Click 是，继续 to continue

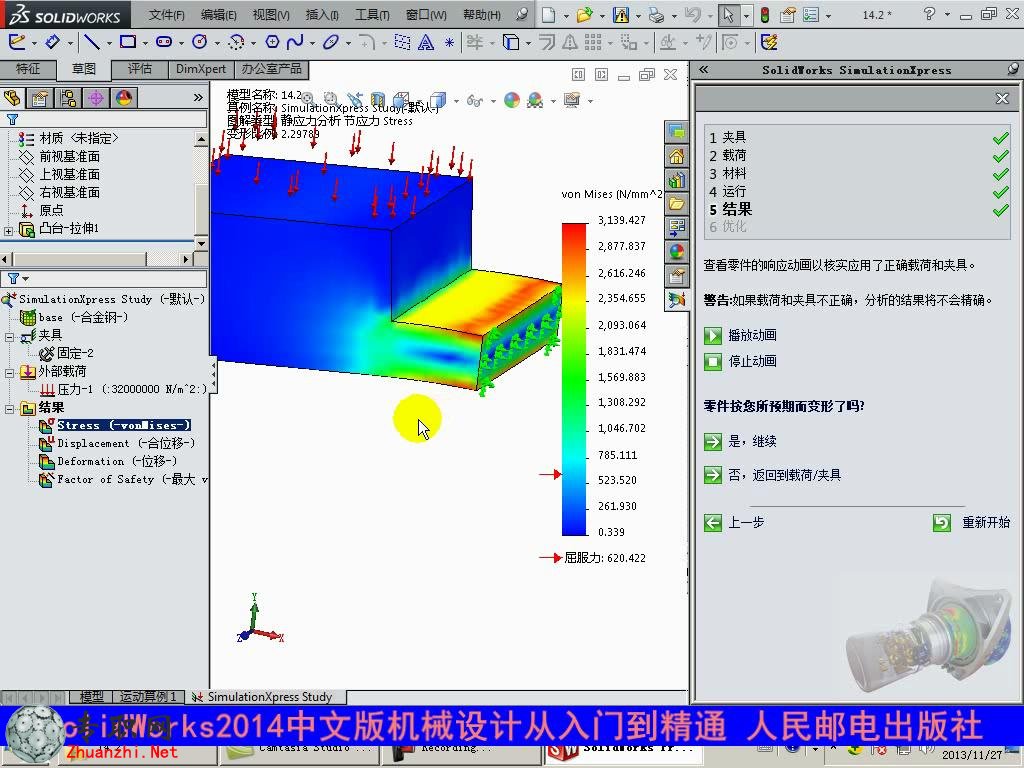(x=740, y=441)
